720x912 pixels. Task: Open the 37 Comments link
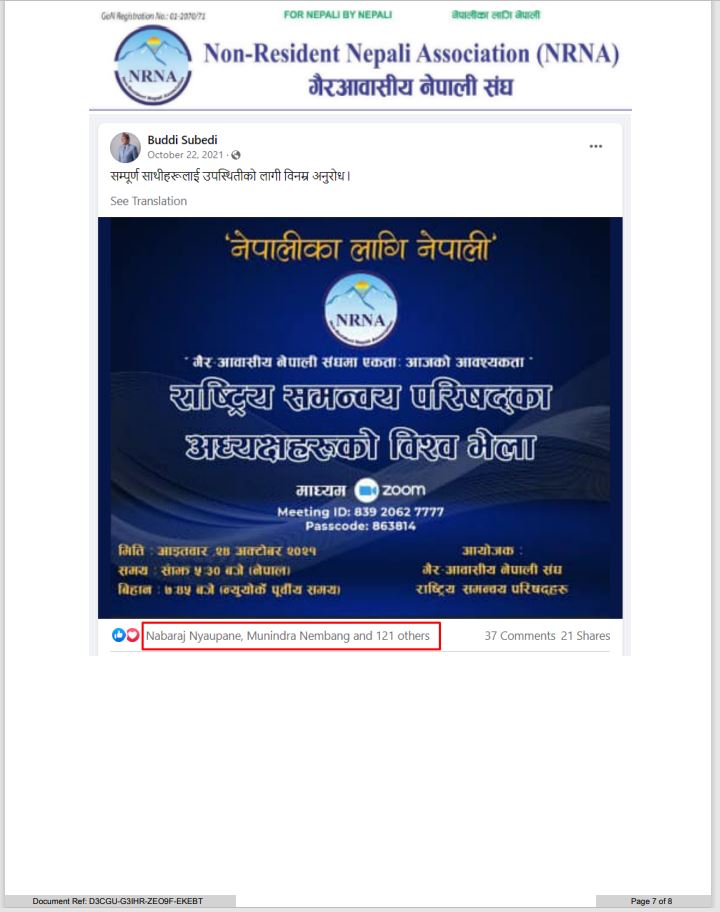point(520,636)
